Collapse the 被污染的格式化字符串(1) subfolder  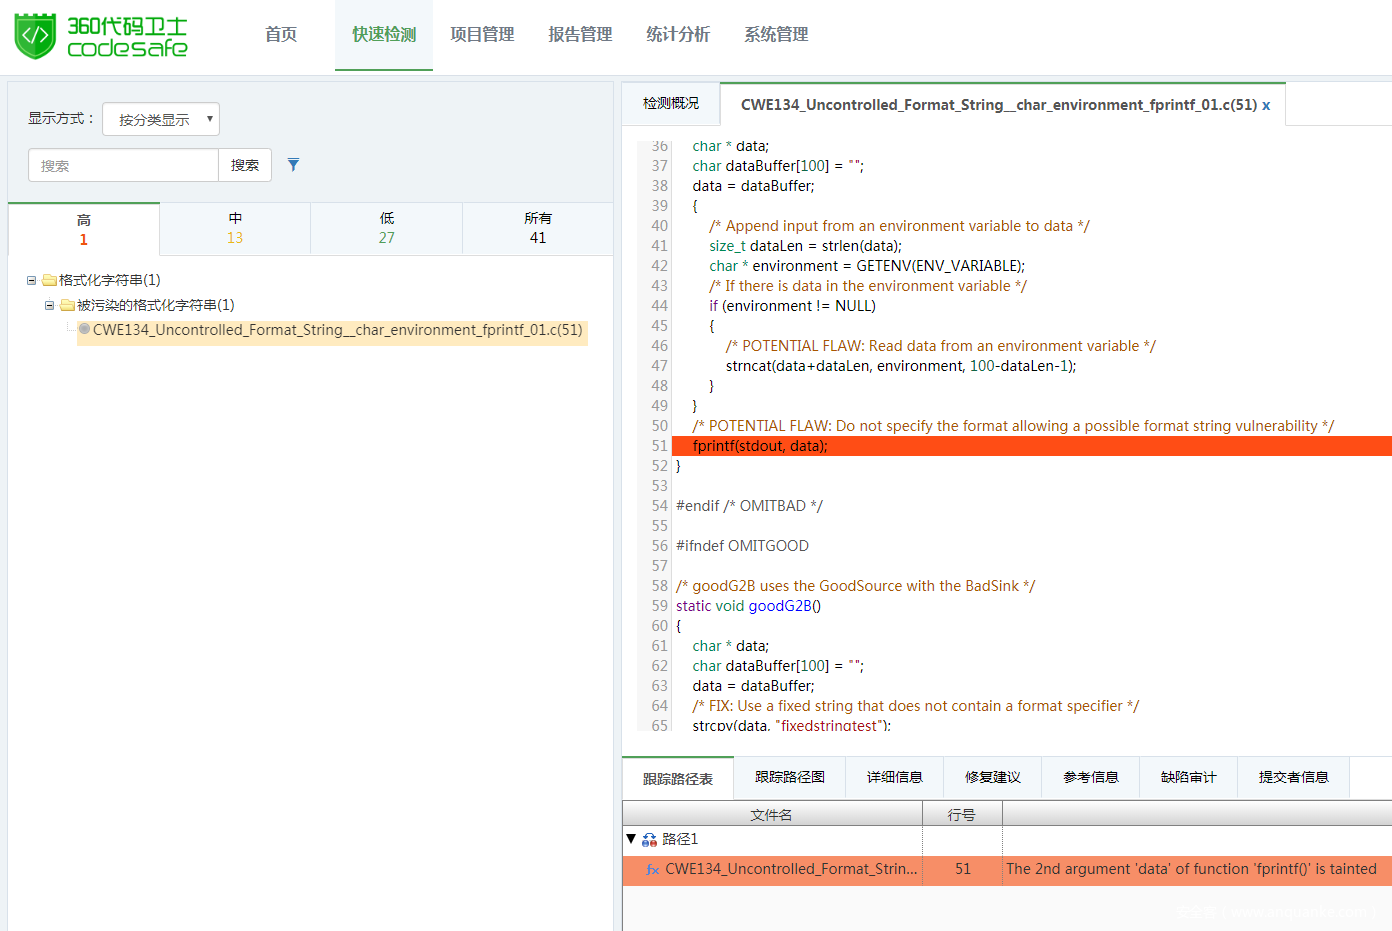pos(49,305)
